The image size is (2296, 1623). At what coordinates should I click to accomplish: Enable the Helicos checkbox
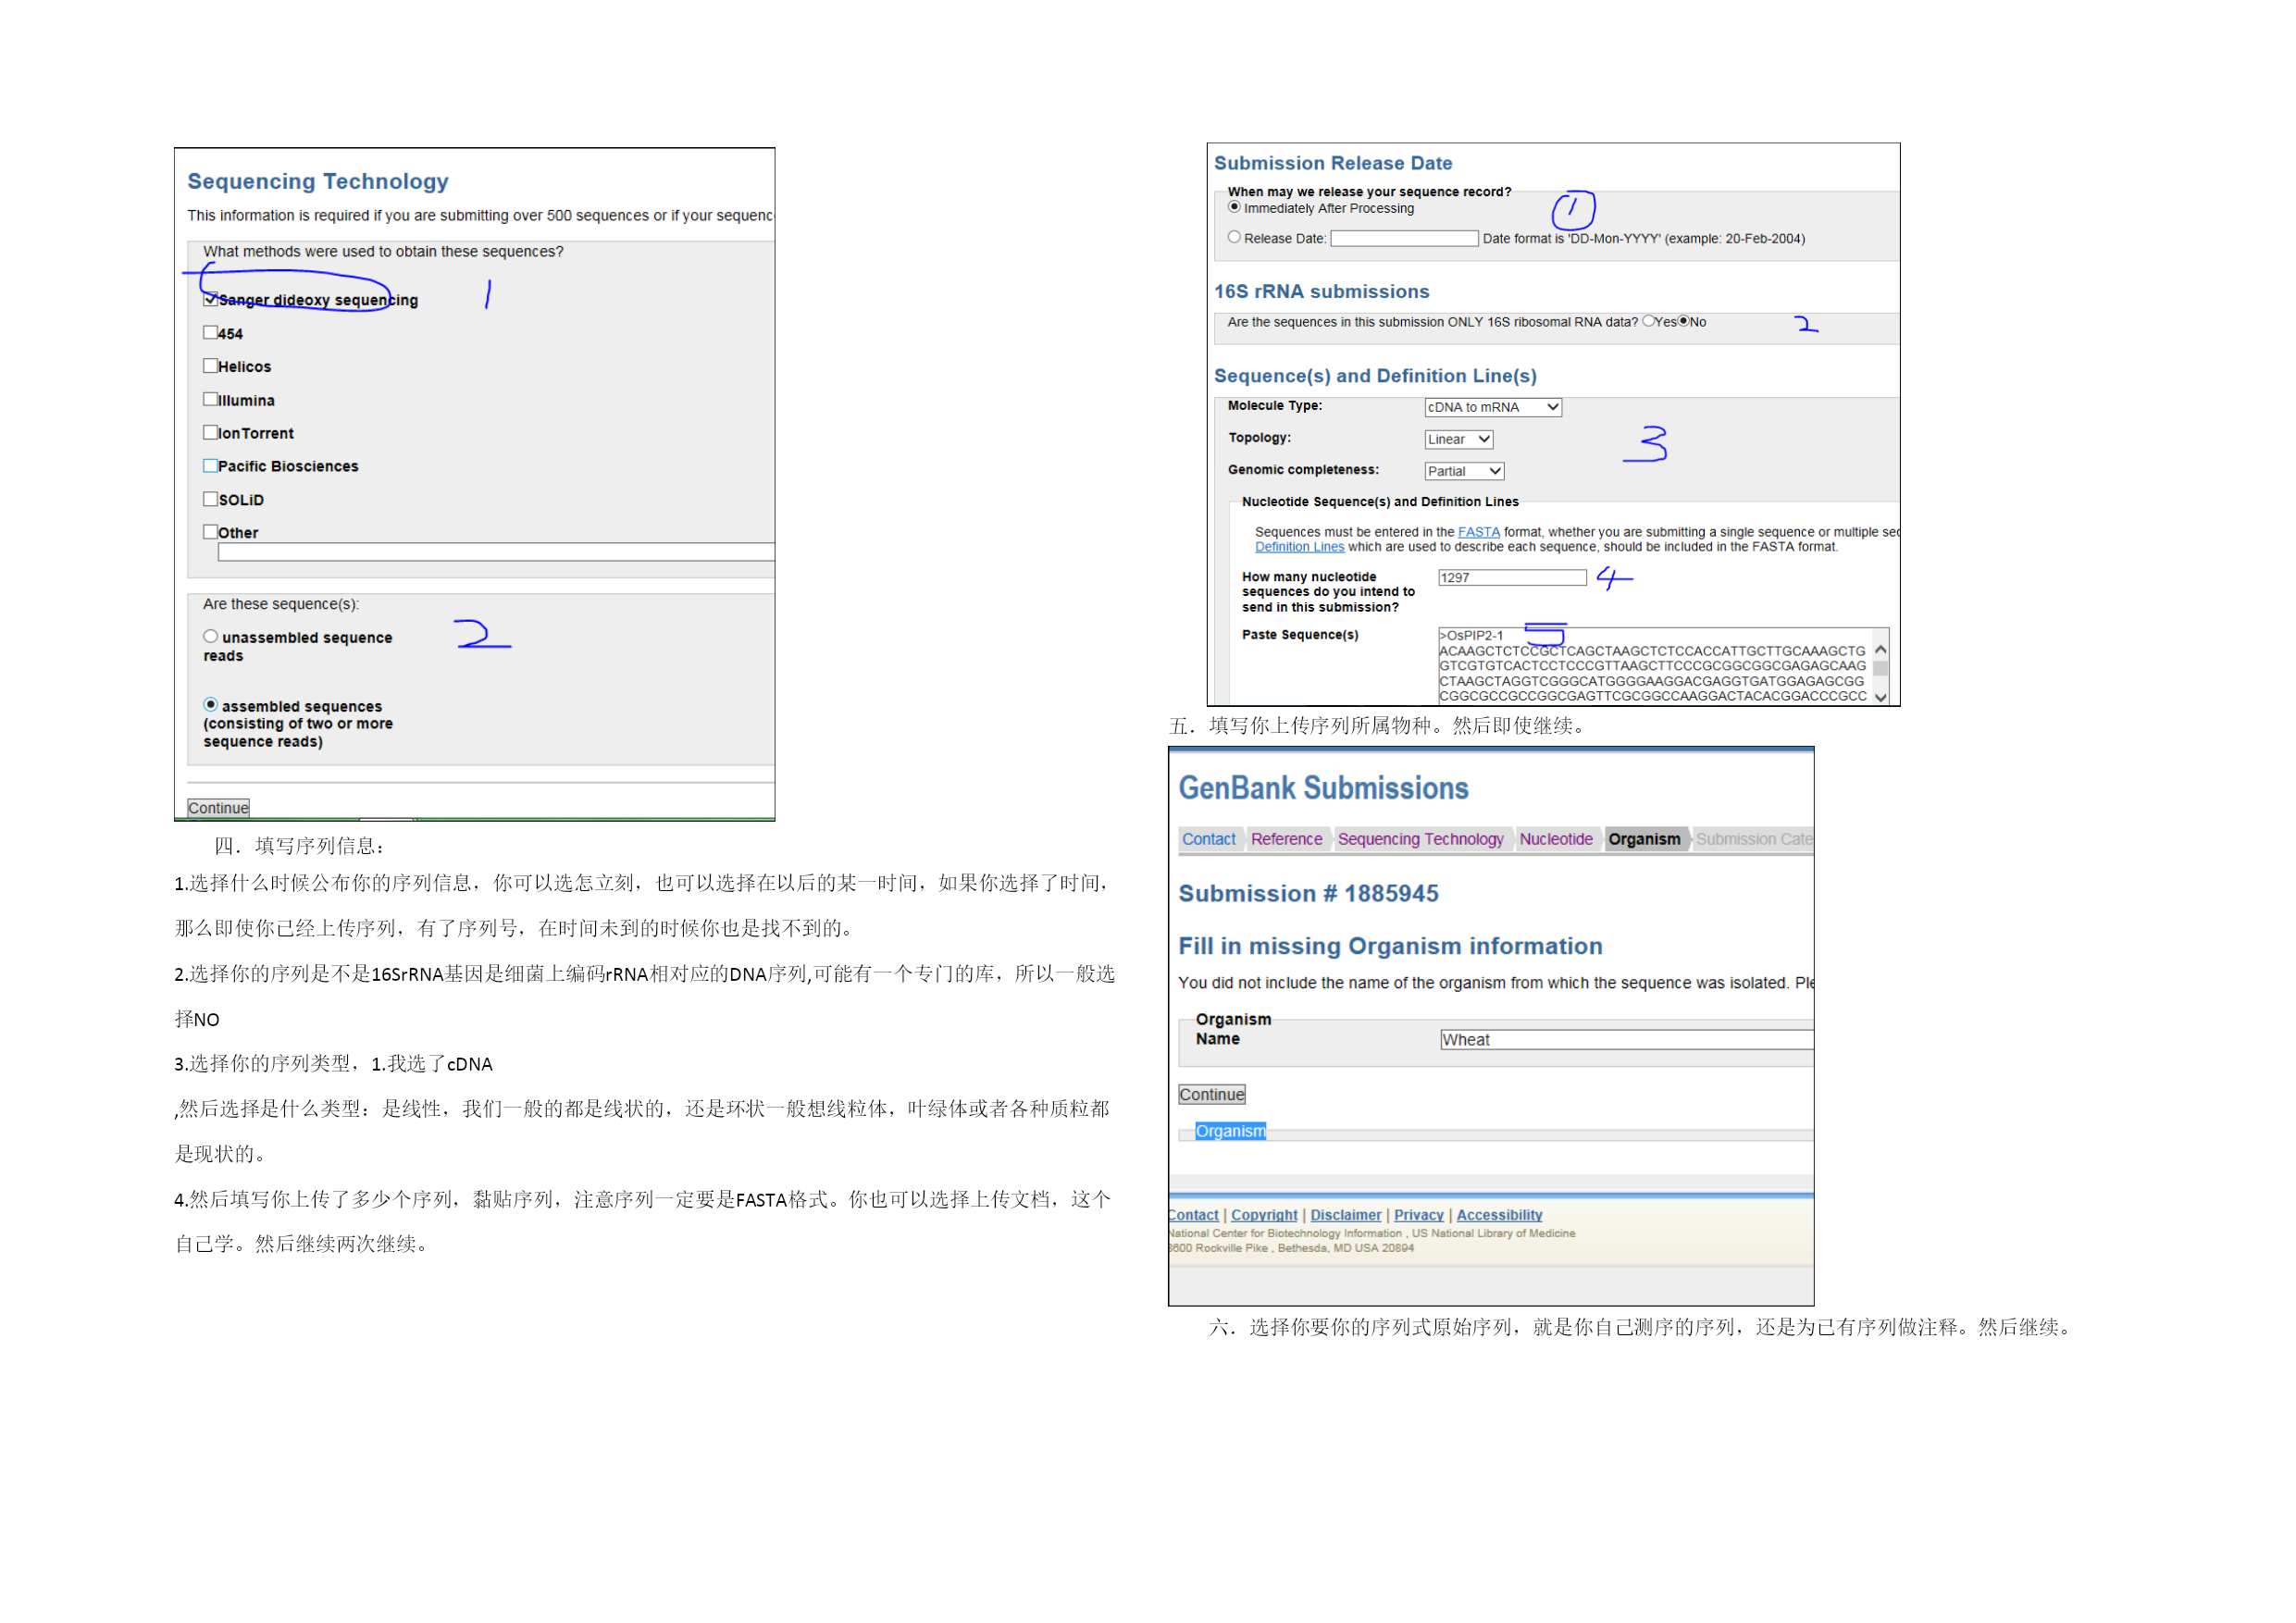(210, 366)
